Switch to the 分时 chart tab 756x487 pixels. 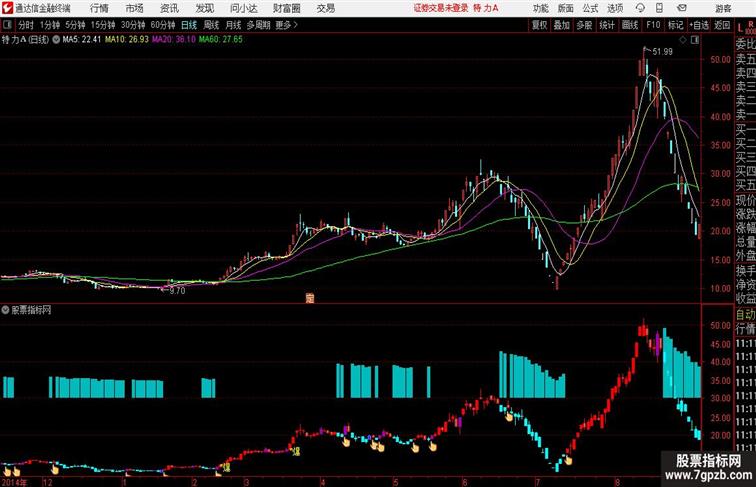(26, 25)
